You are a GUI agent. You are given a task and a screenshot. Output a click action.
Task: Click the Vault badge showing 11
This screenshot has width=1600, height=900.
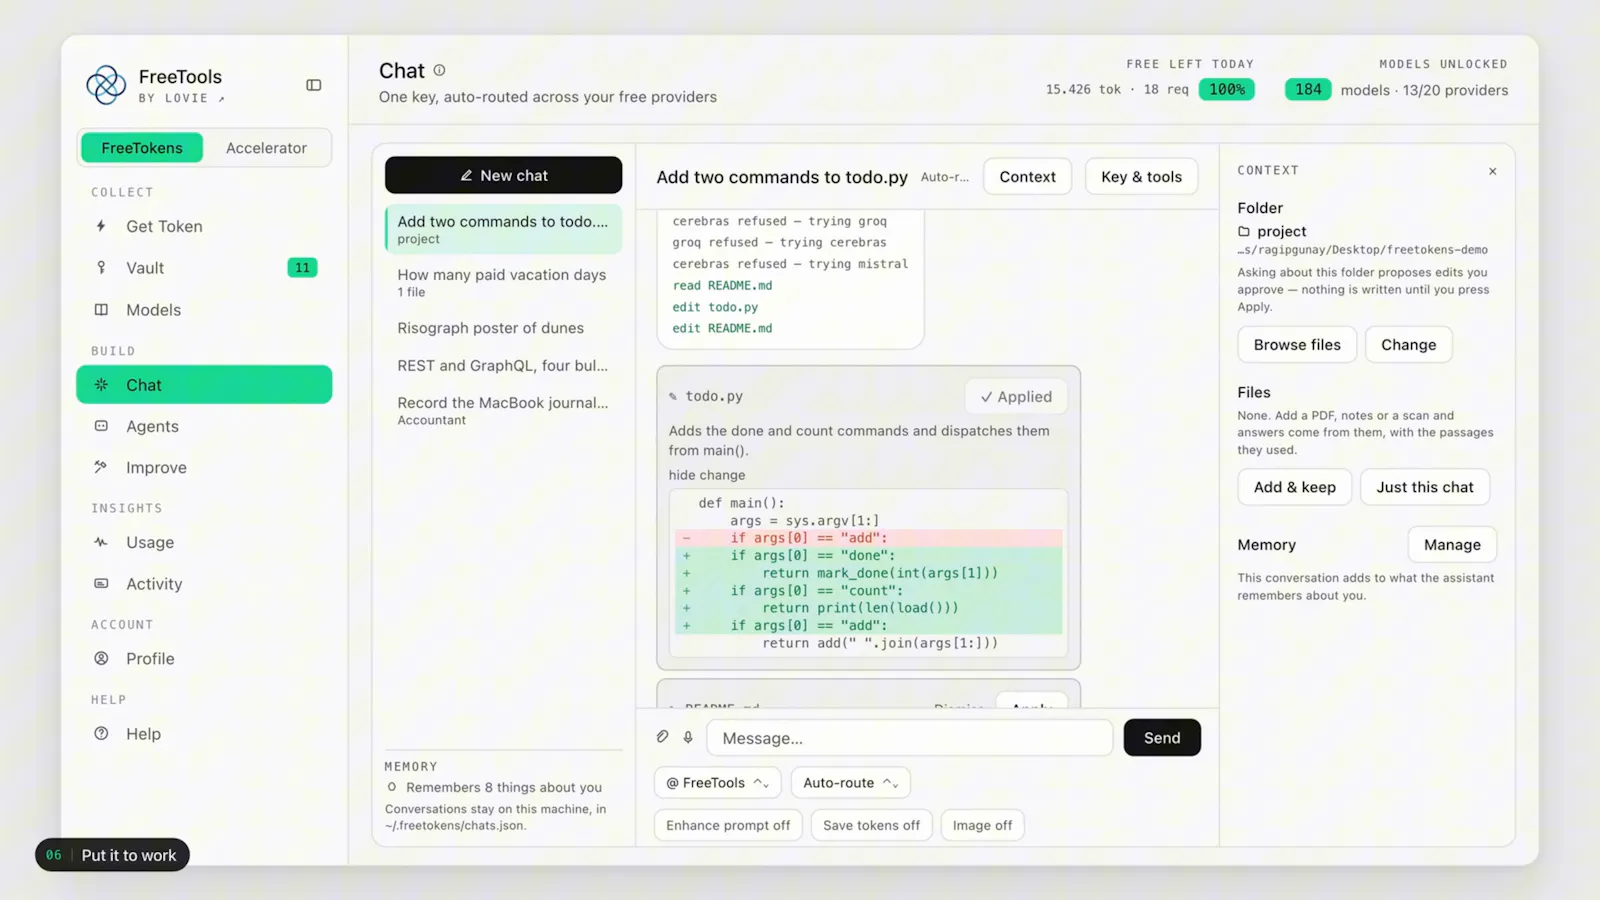pyautogui.click(x=302, y=267)
